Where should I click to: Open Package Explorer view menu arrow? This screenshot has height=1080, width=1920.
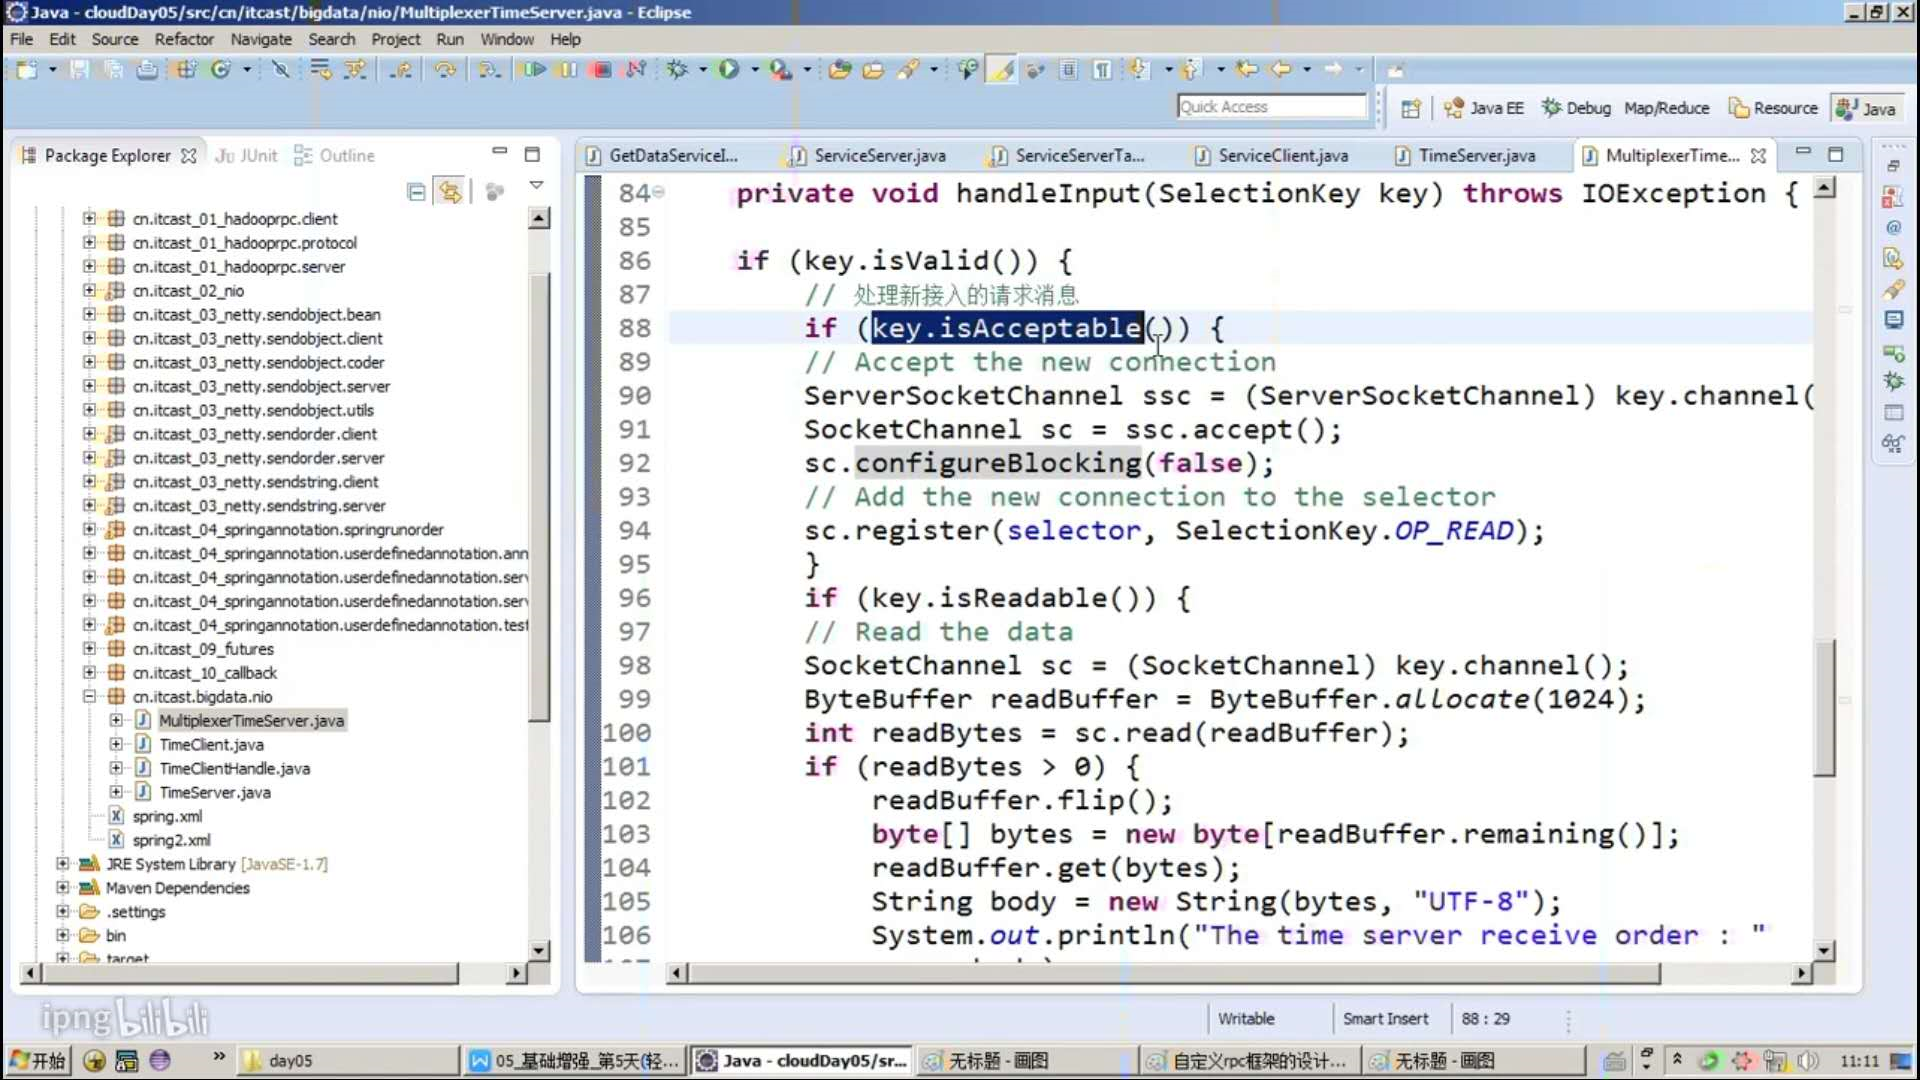536,186
